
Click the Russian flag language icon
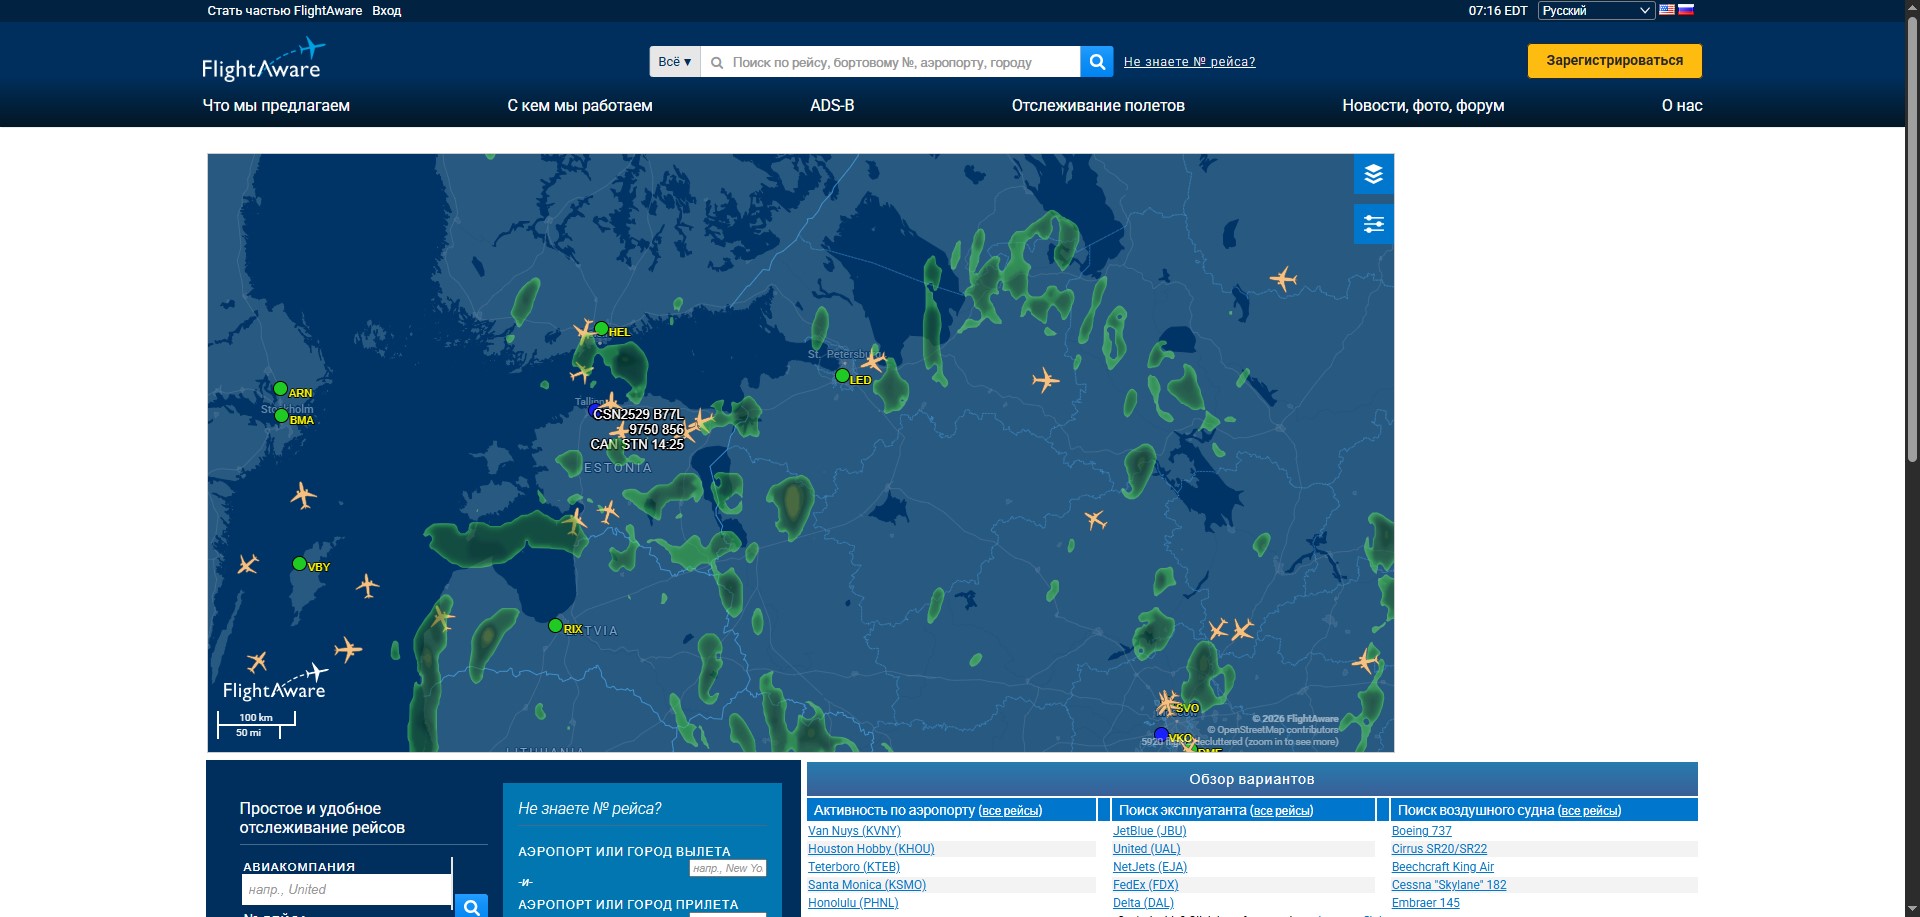tap(1686, 10)
